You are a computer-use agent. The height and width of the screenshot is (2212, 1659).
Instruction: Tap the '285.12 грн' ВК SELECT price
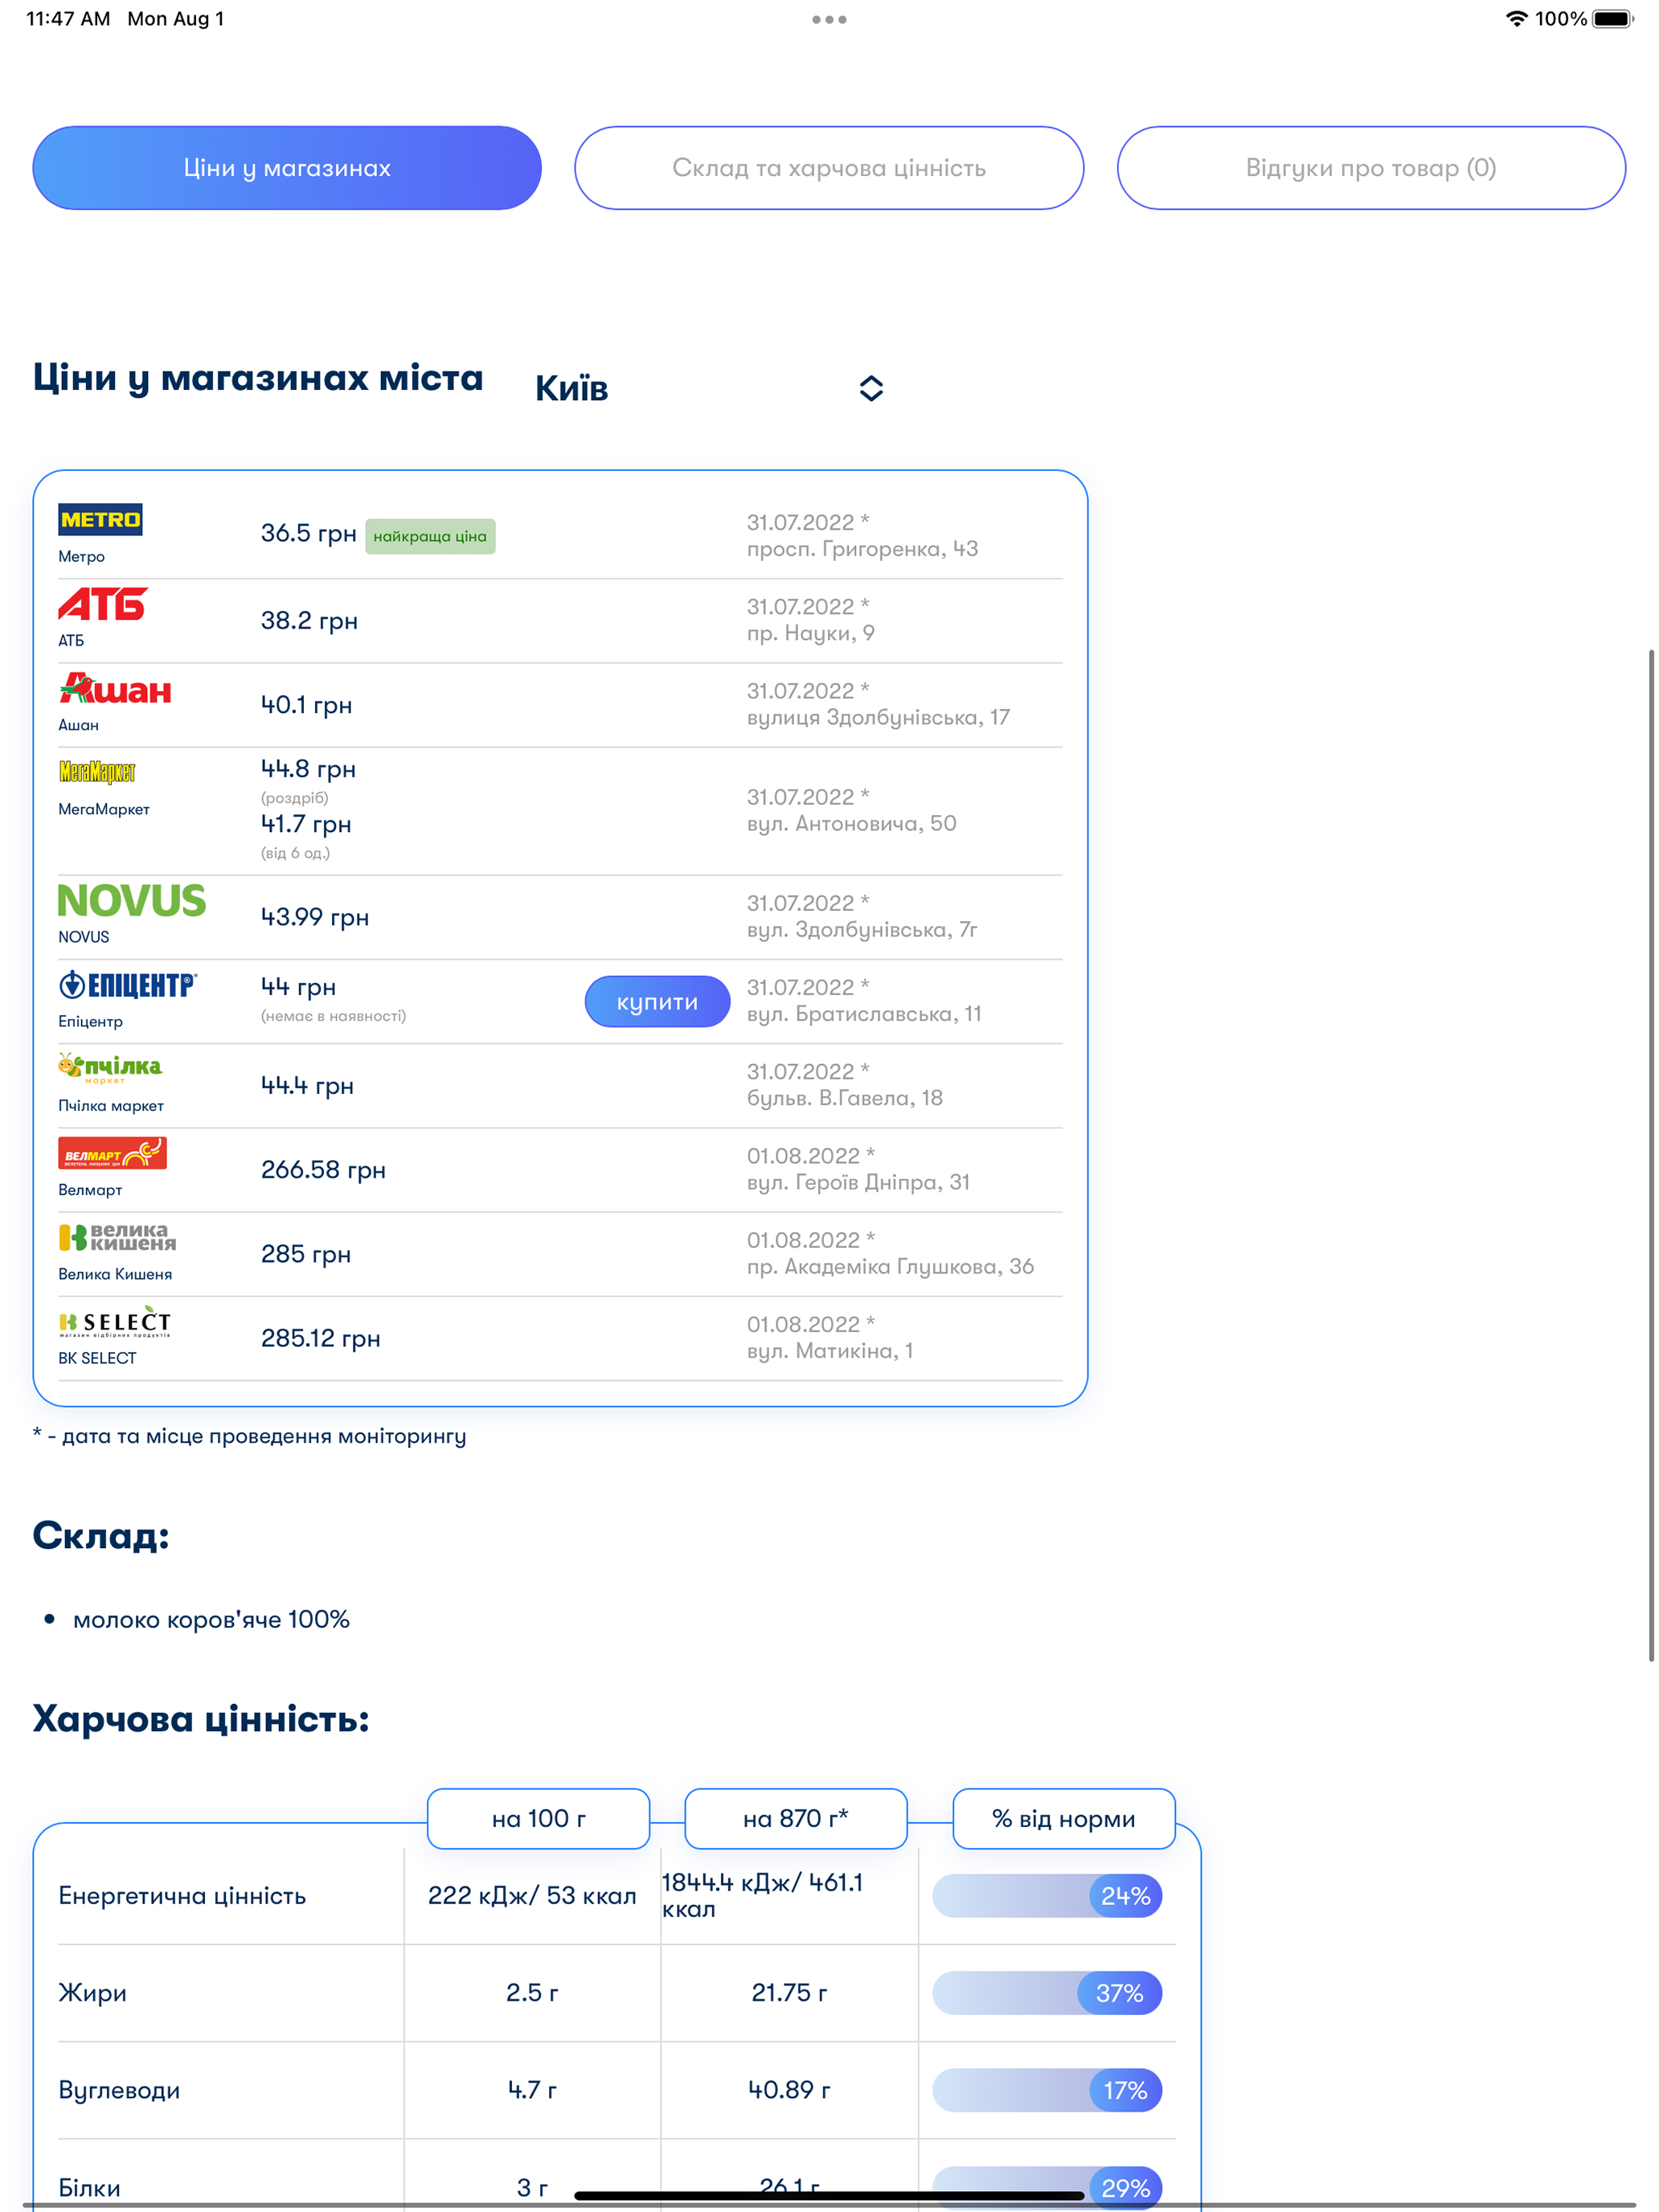click(321, 1338)
